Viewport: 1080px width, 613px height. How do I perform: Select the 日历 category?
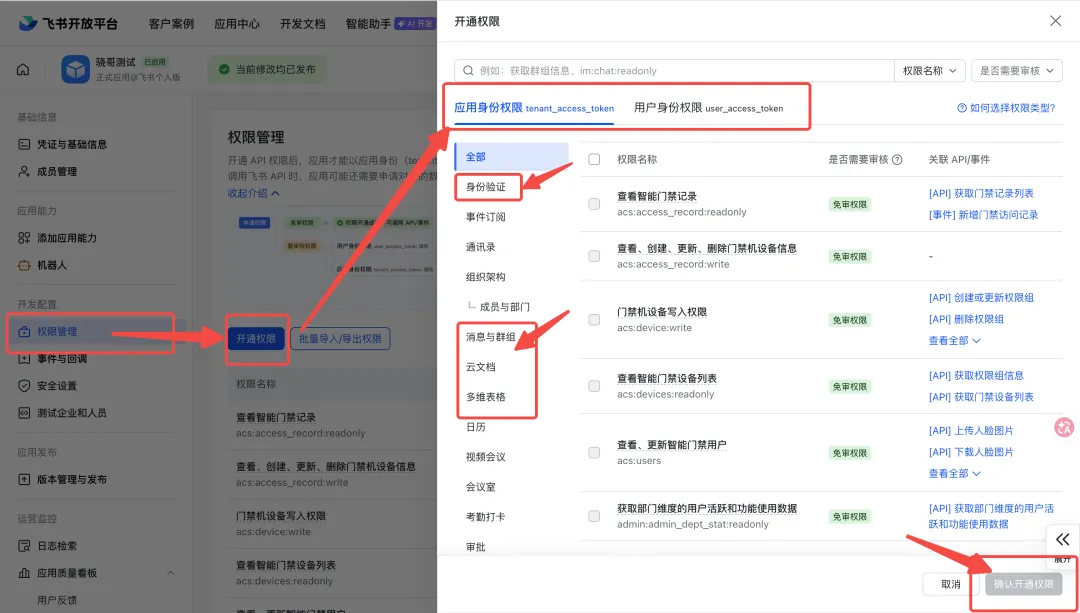pos(476,427)
